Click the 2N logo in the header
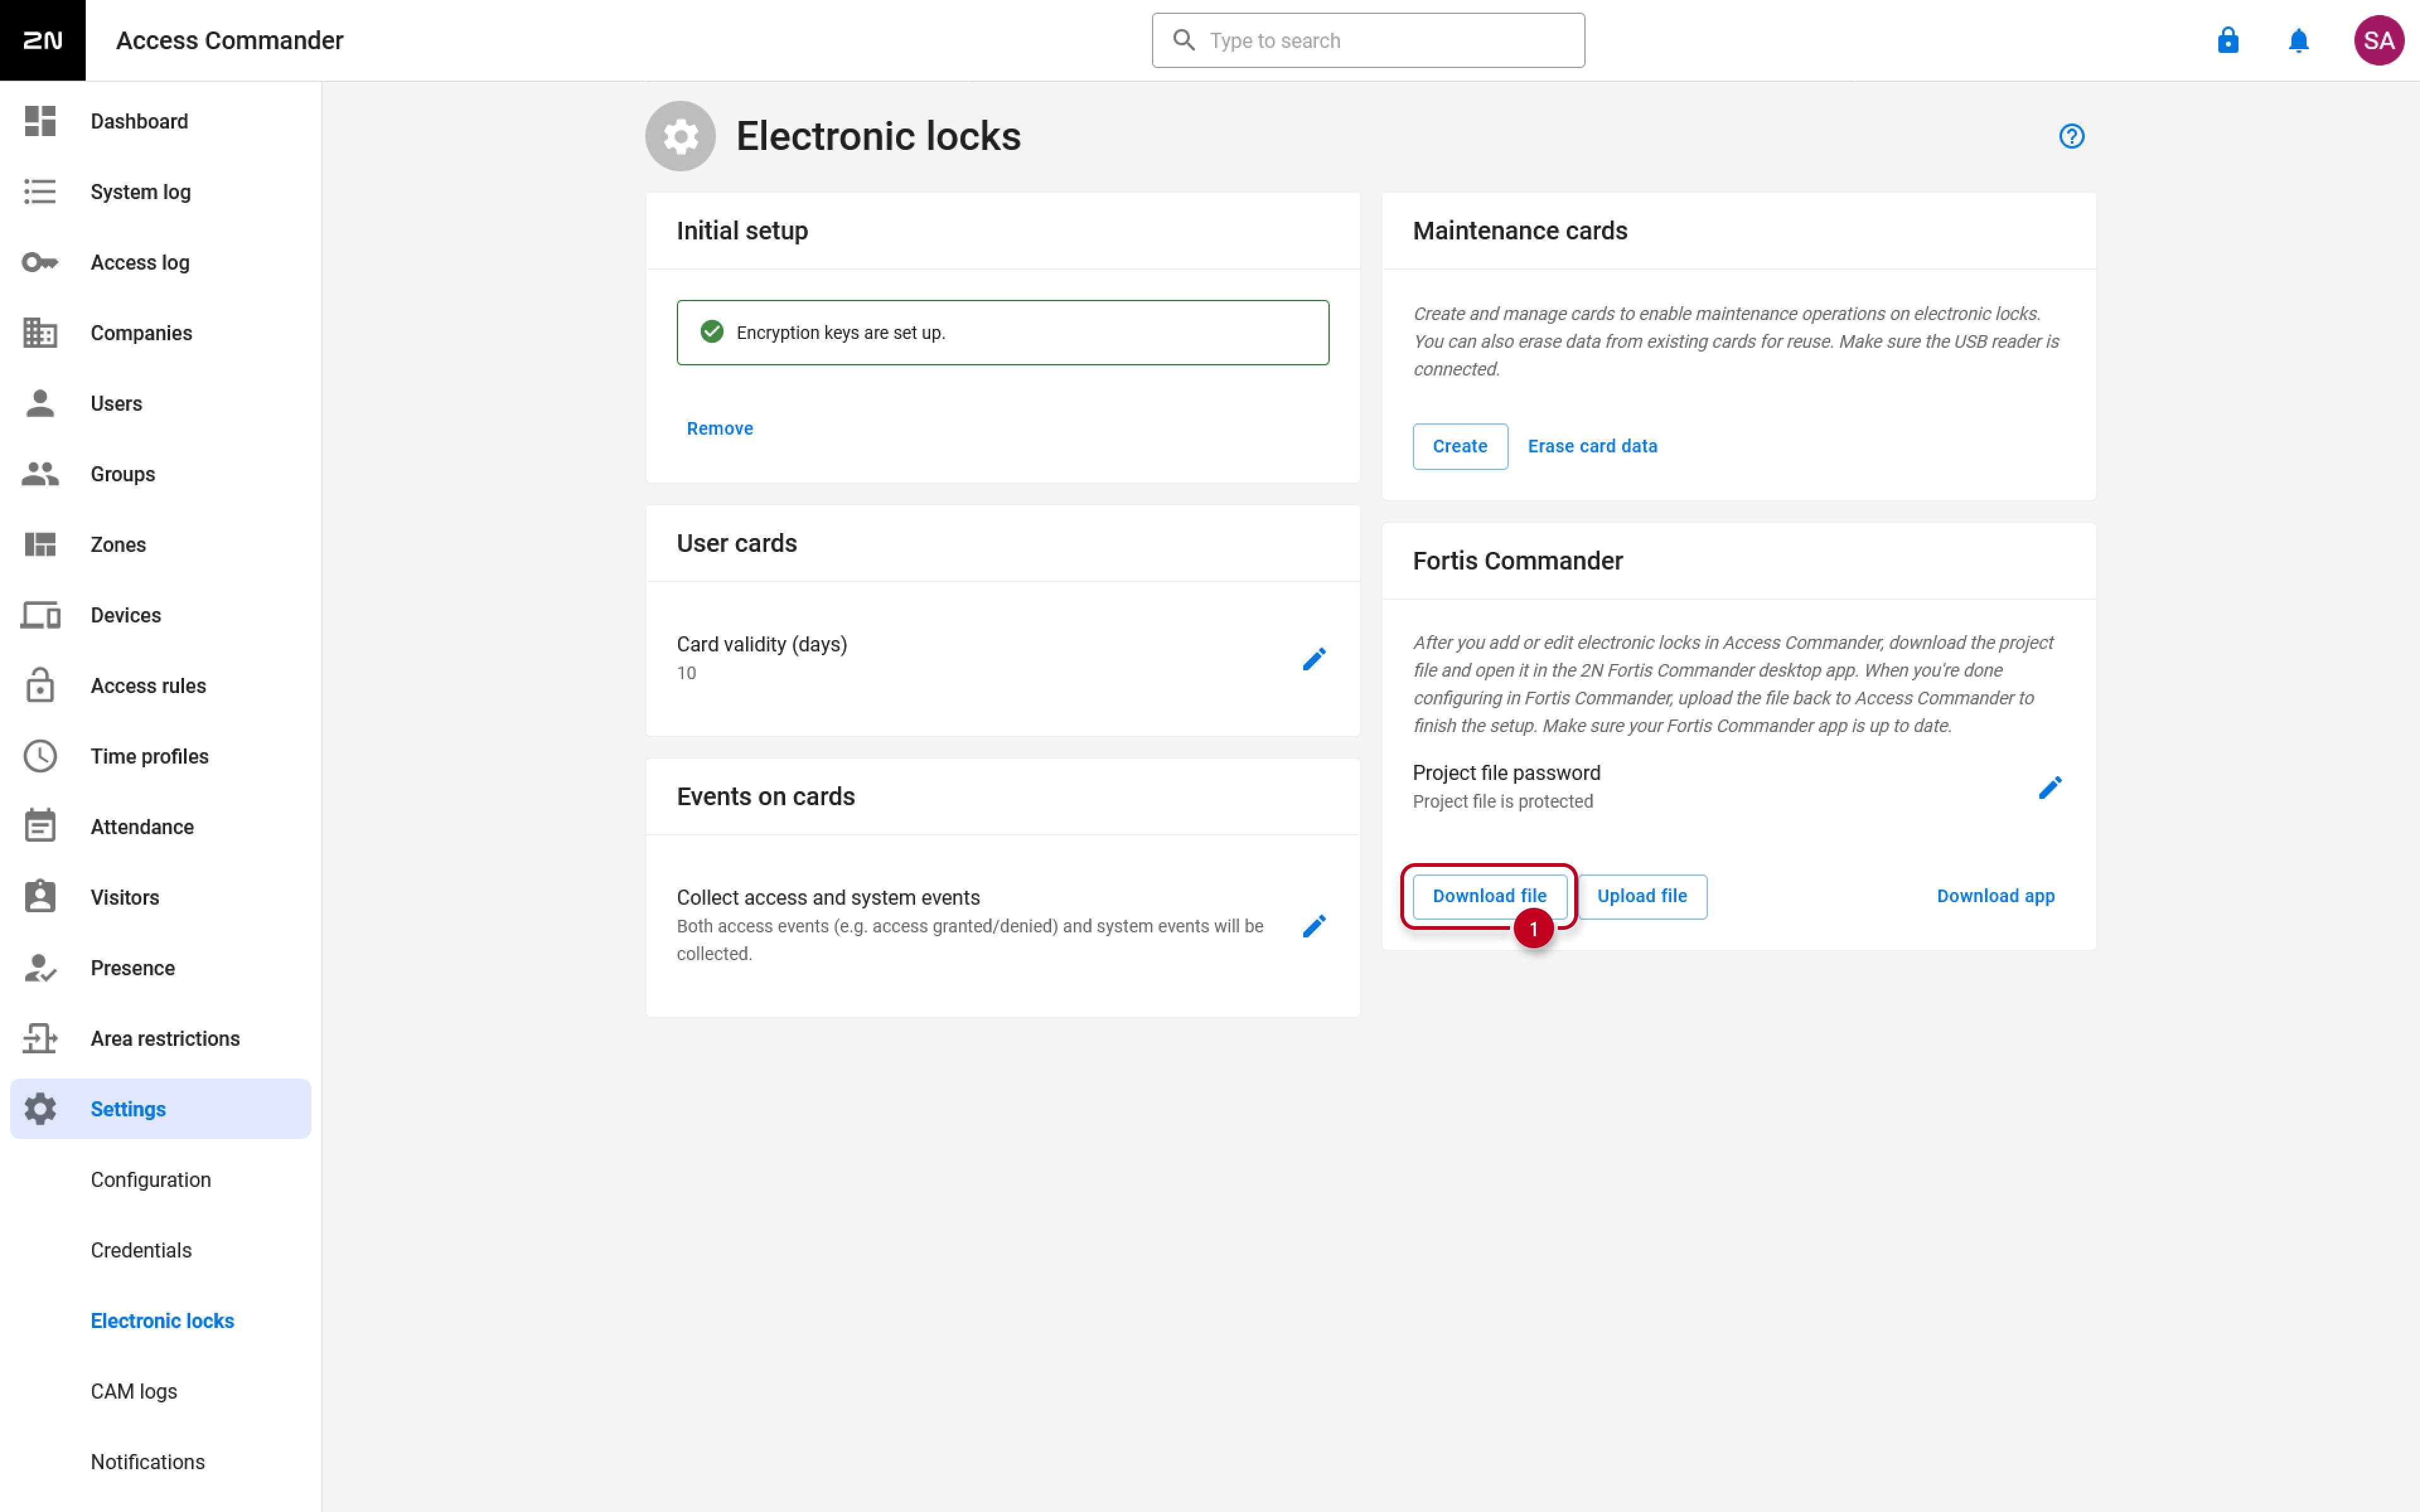2420x1512 pixels. click(42, 40)
